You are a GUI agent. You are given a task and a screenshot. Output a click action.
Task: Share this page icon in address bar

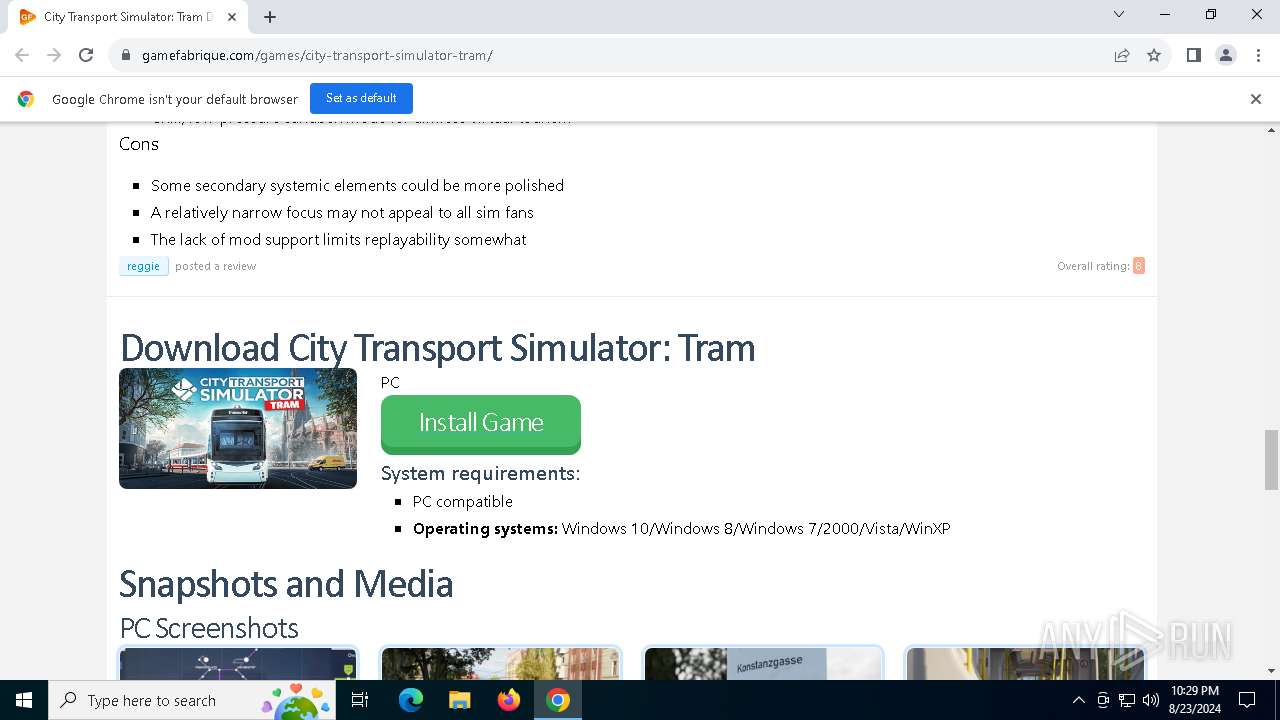(1122, 55)
